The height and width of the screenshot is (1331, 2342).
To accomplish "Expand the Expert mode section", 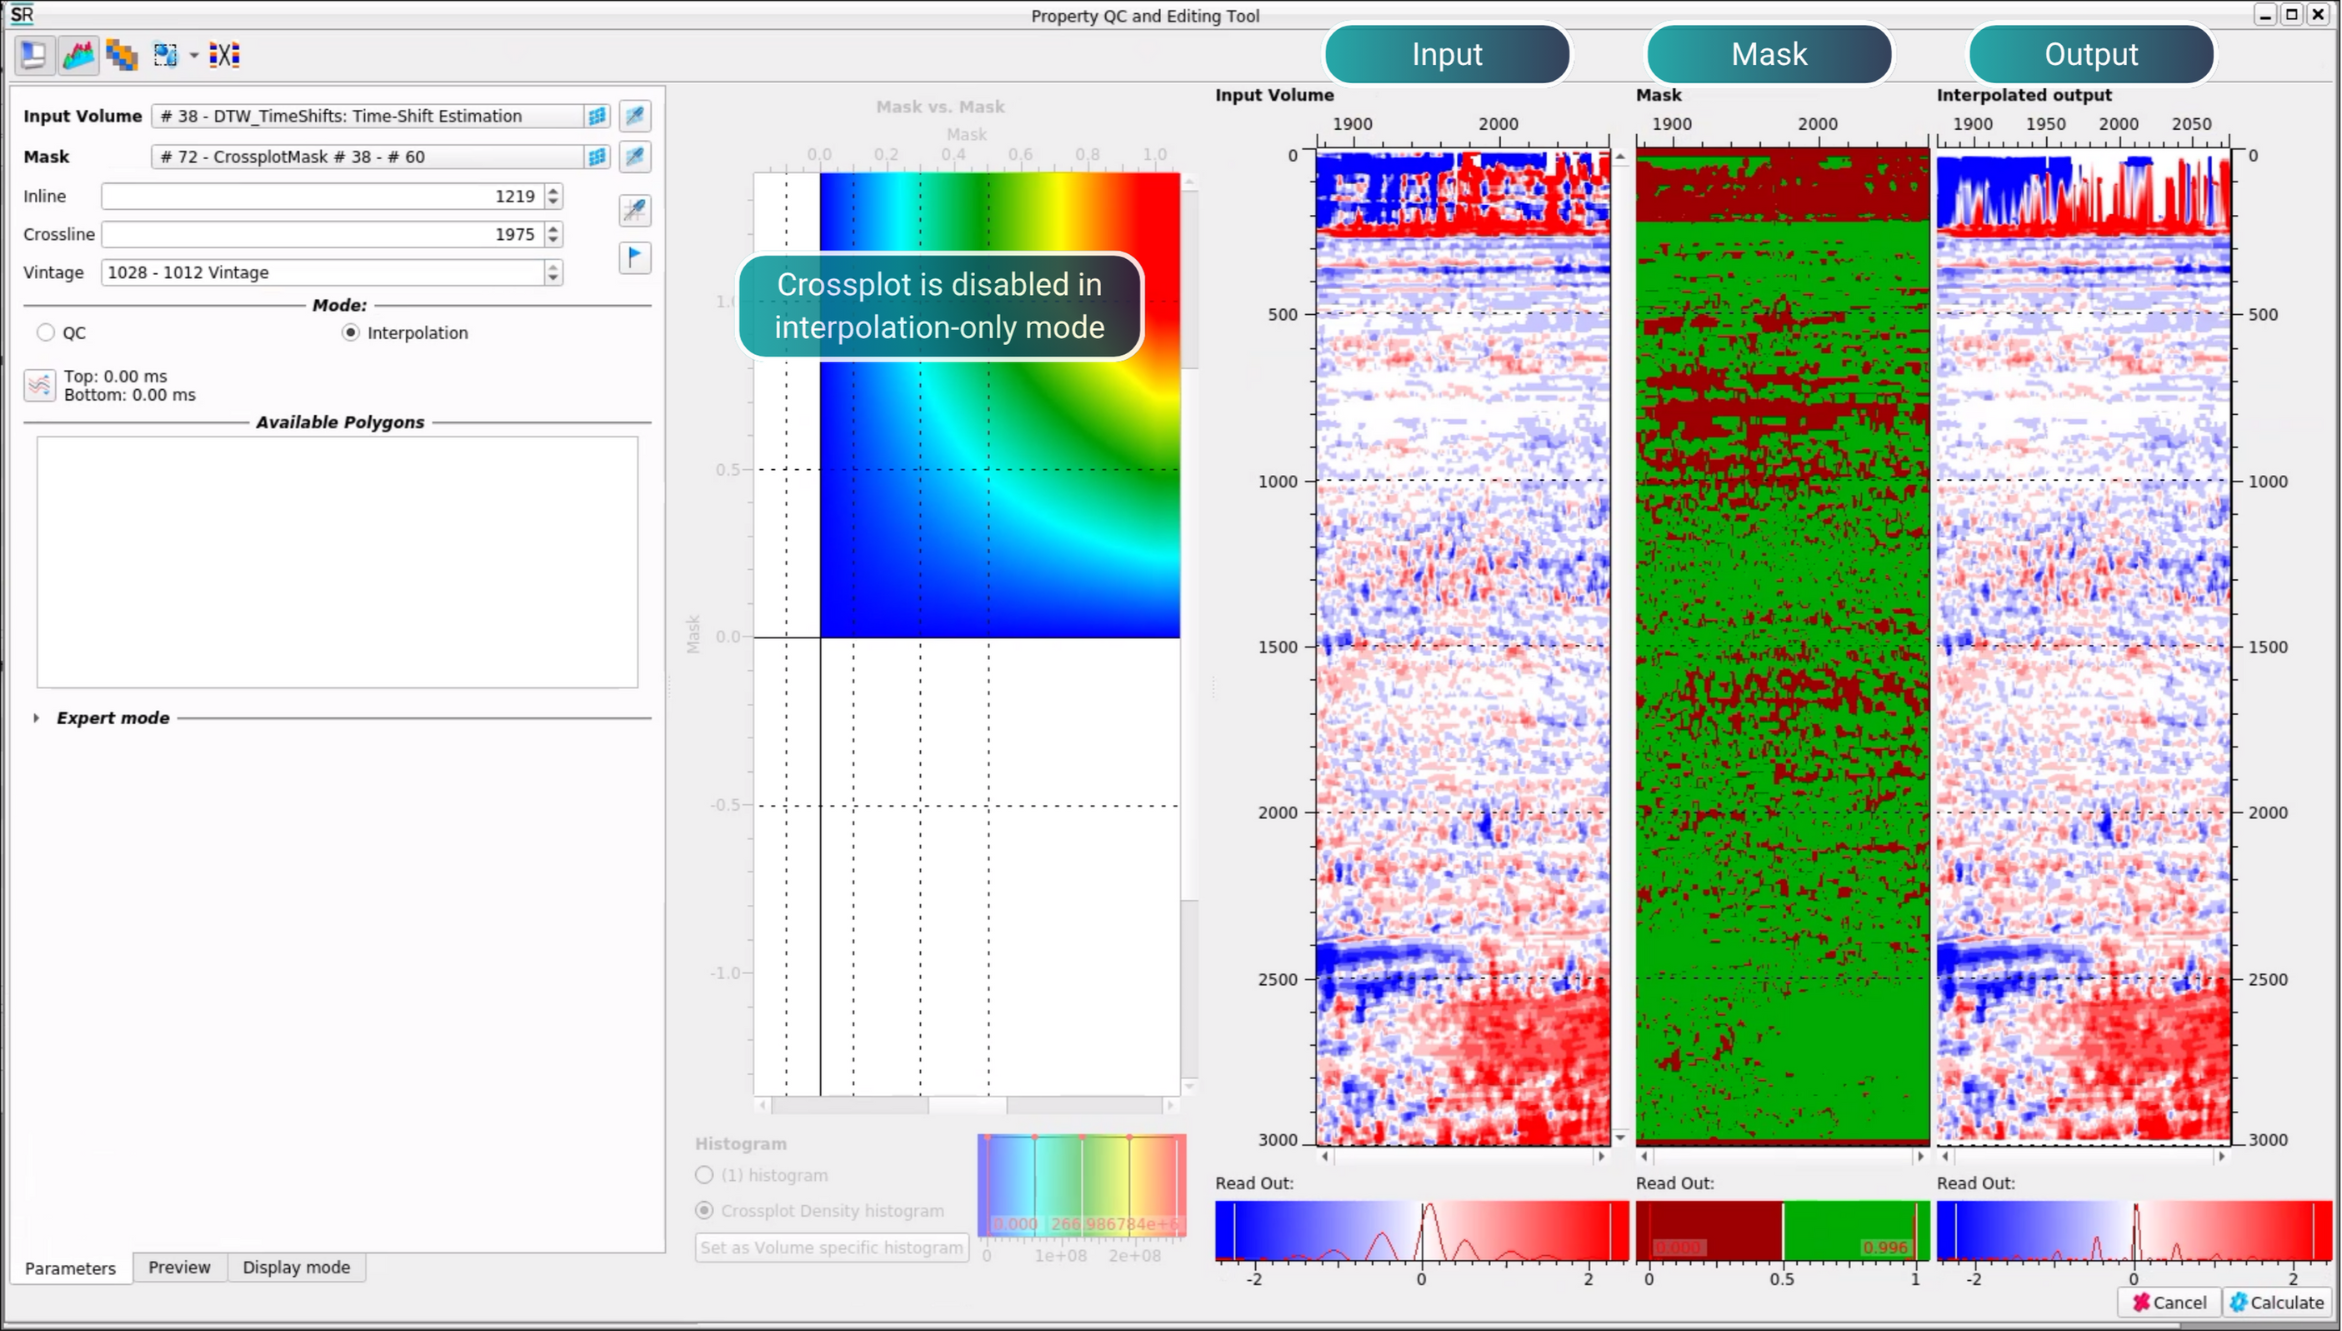I will (x=37, y=718).
